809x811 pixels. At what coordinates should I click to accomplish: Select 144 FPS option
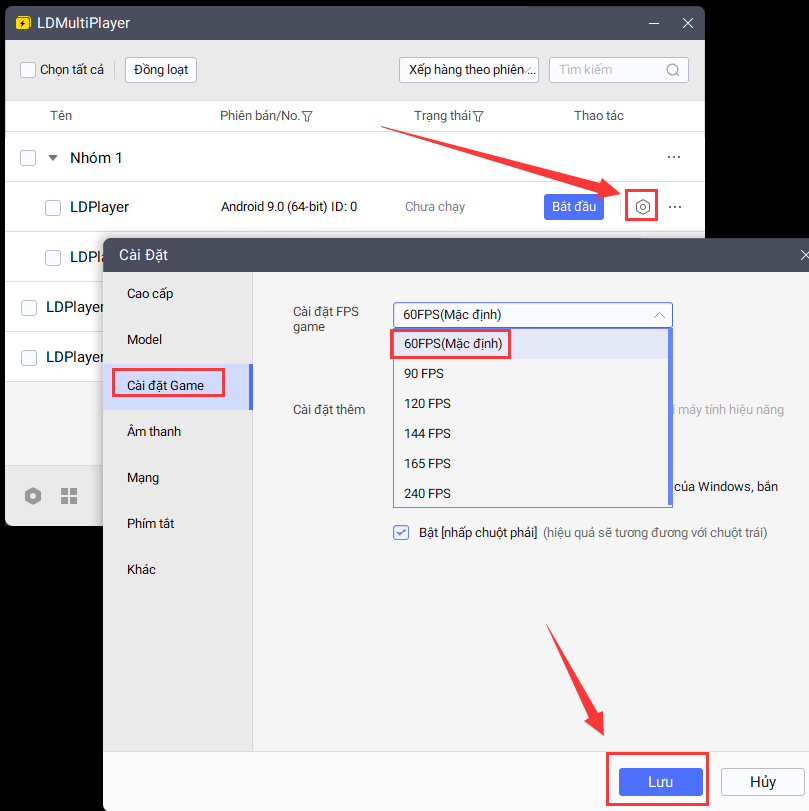531,433
